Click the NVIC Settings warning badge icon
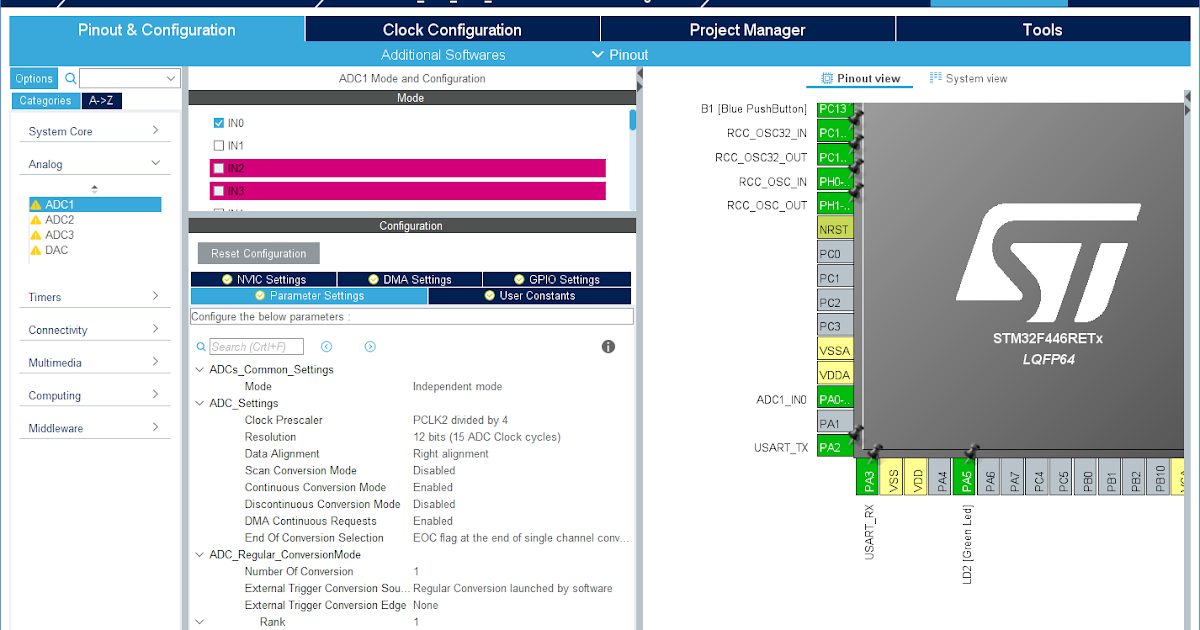 pyautogui.click(x=226, y=278)
